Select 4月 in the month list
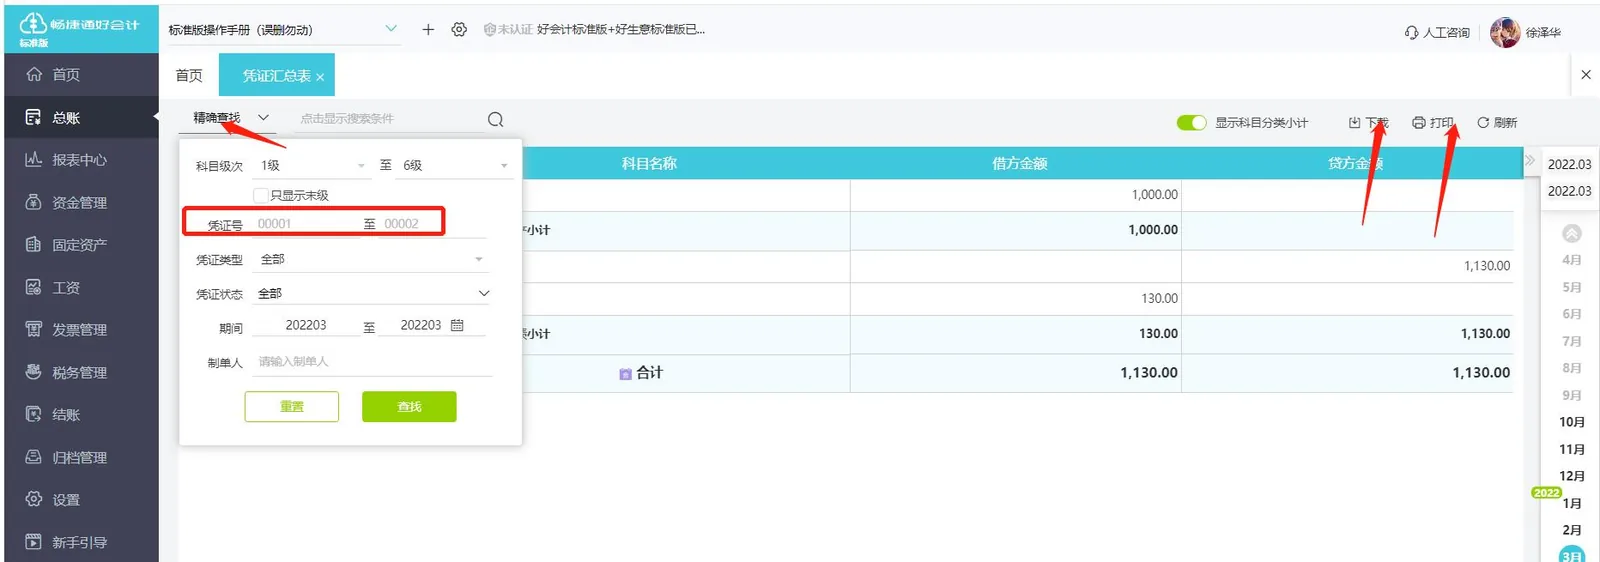The image size is (1600, 562). [1572, 260]
